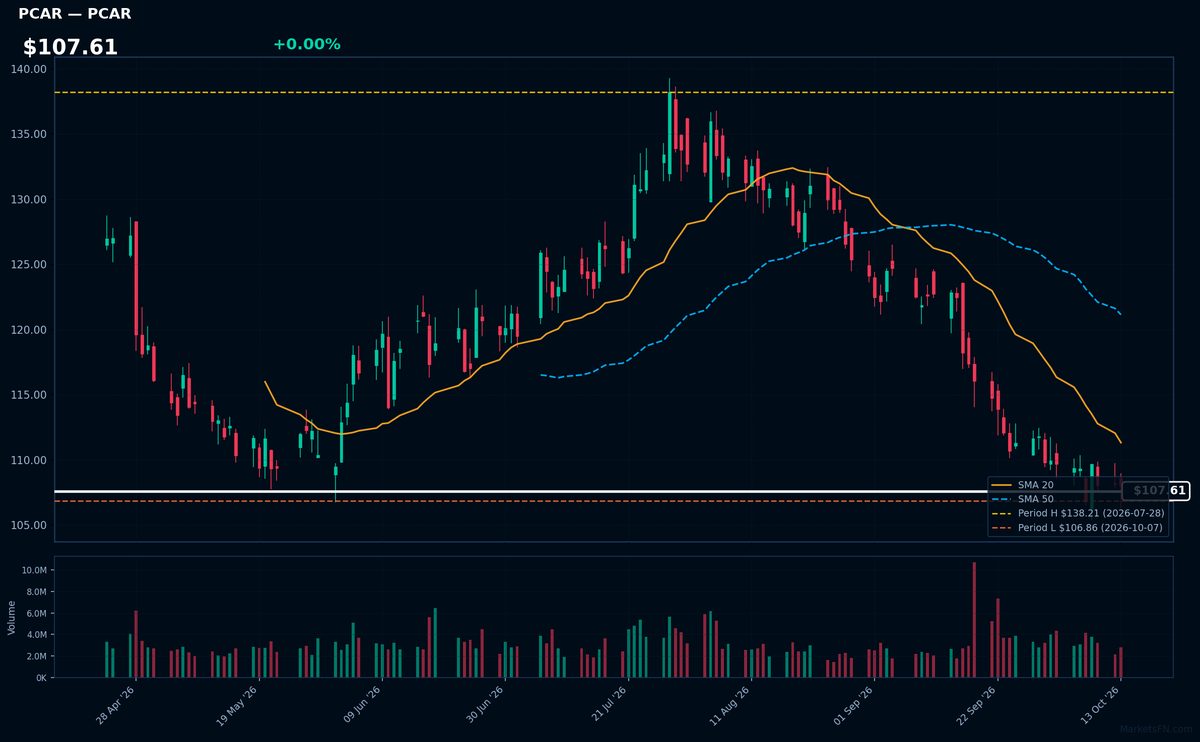Click the 01 Sep '26 date label

pyautogui.click(x=854, y=706)
